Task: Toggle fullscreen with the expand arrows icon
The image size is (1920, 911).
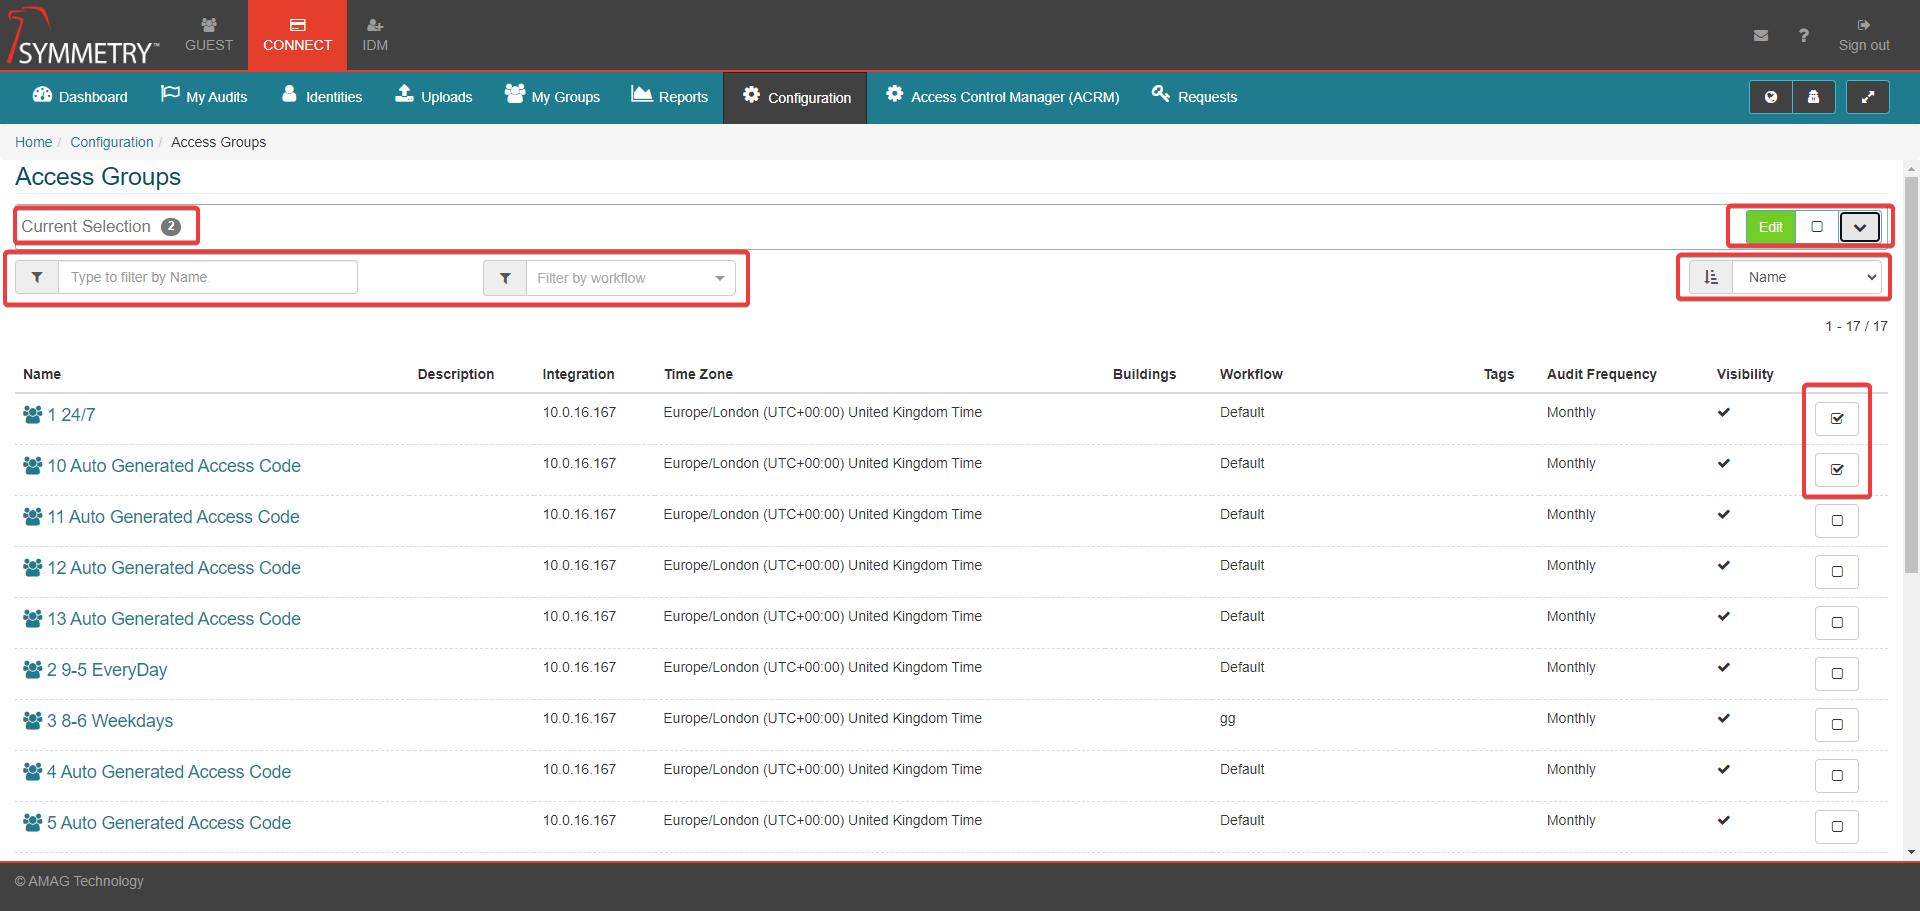Action: click(1867, 97)
